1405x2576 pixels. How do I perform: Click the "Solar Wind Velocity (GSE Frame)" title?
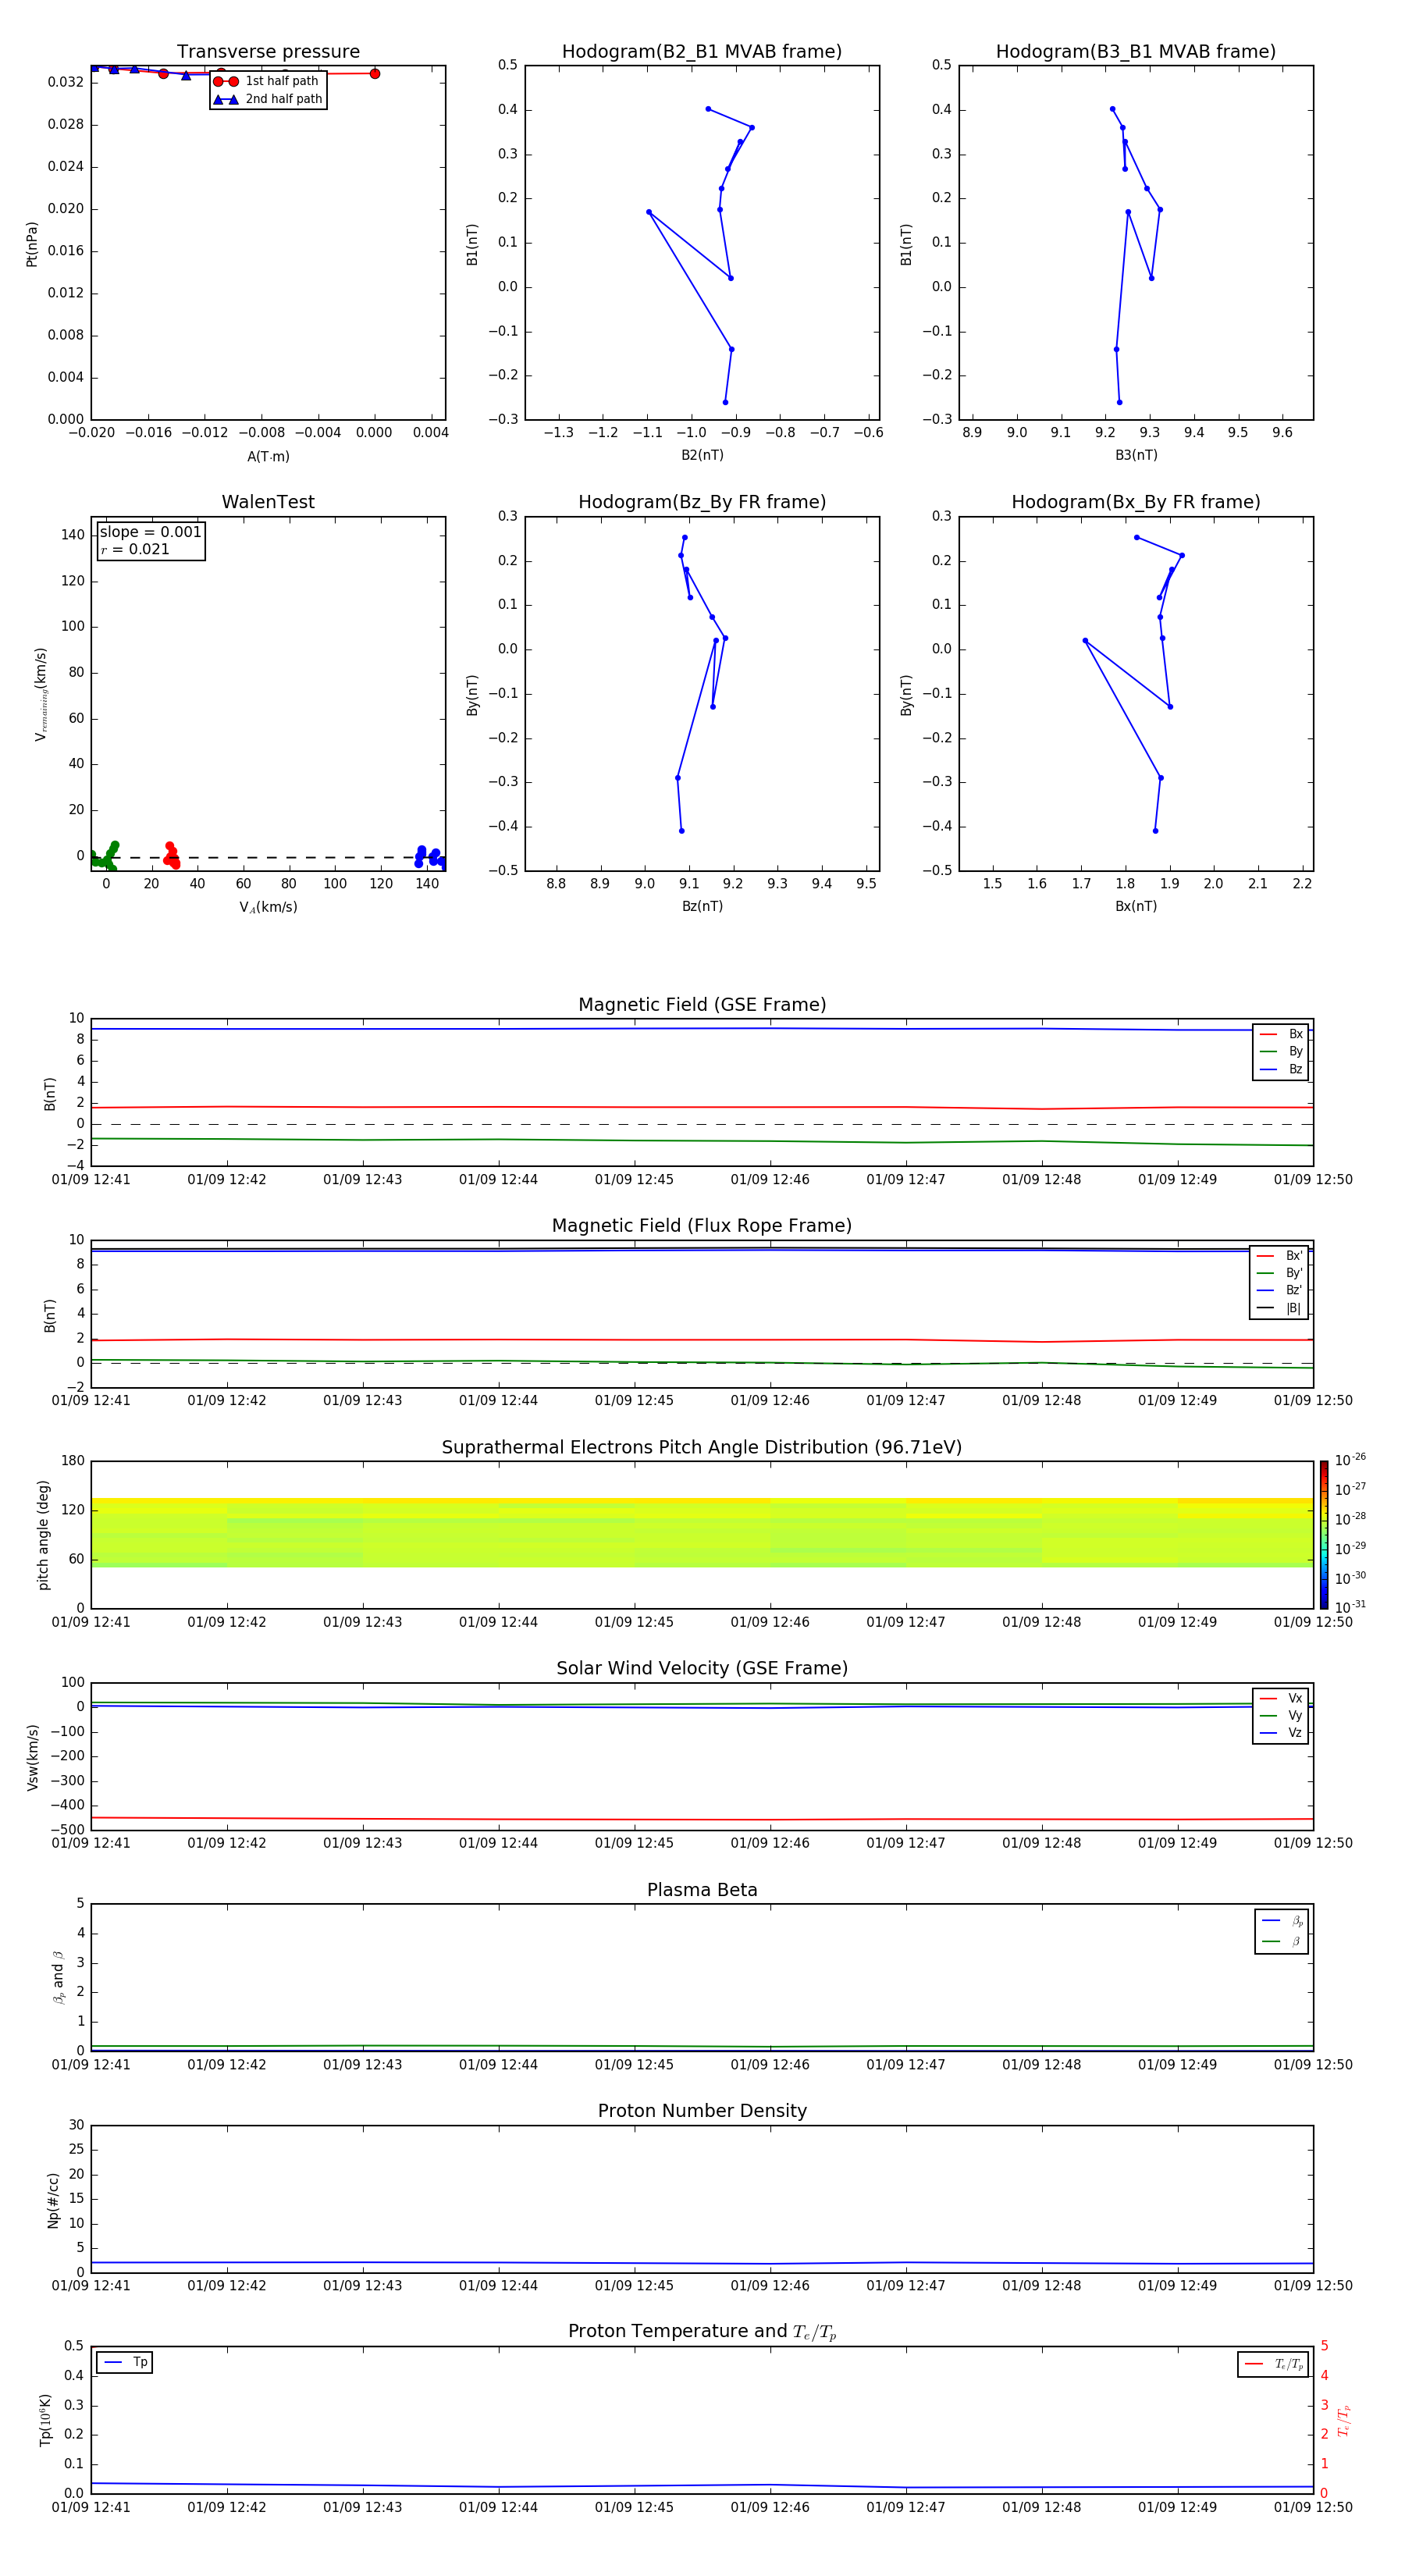pos(702,1668)
